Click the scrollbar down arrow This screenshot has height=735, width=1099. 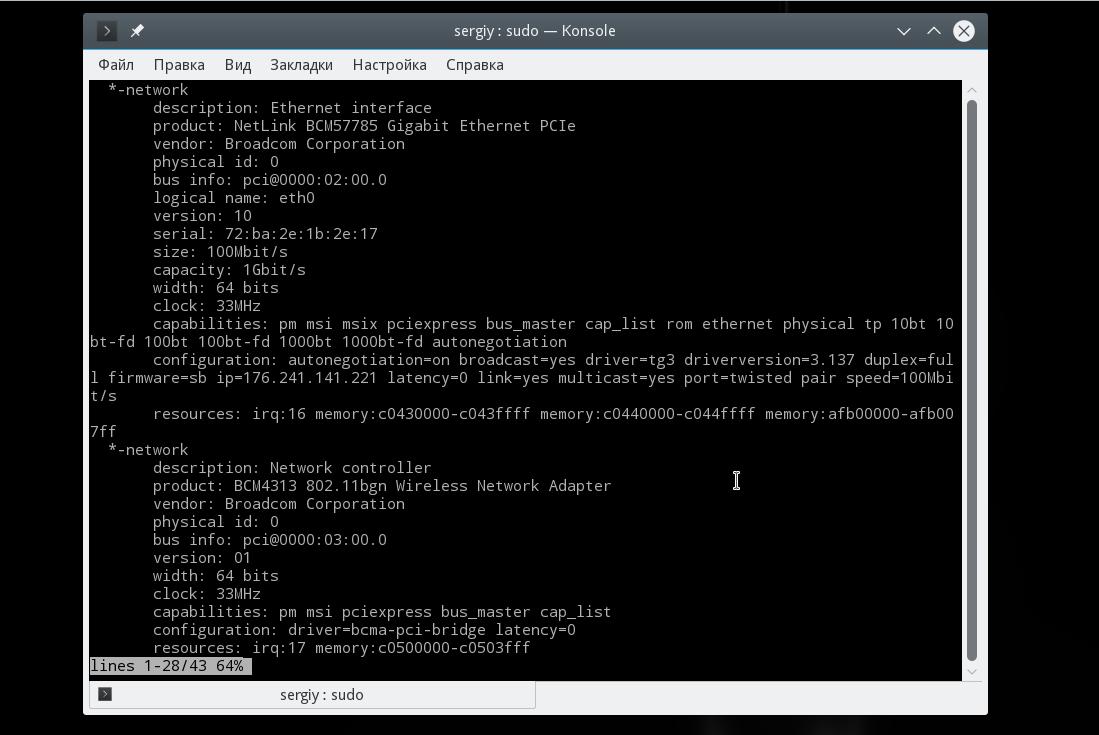pyautogui.click(x=971, y=671)
